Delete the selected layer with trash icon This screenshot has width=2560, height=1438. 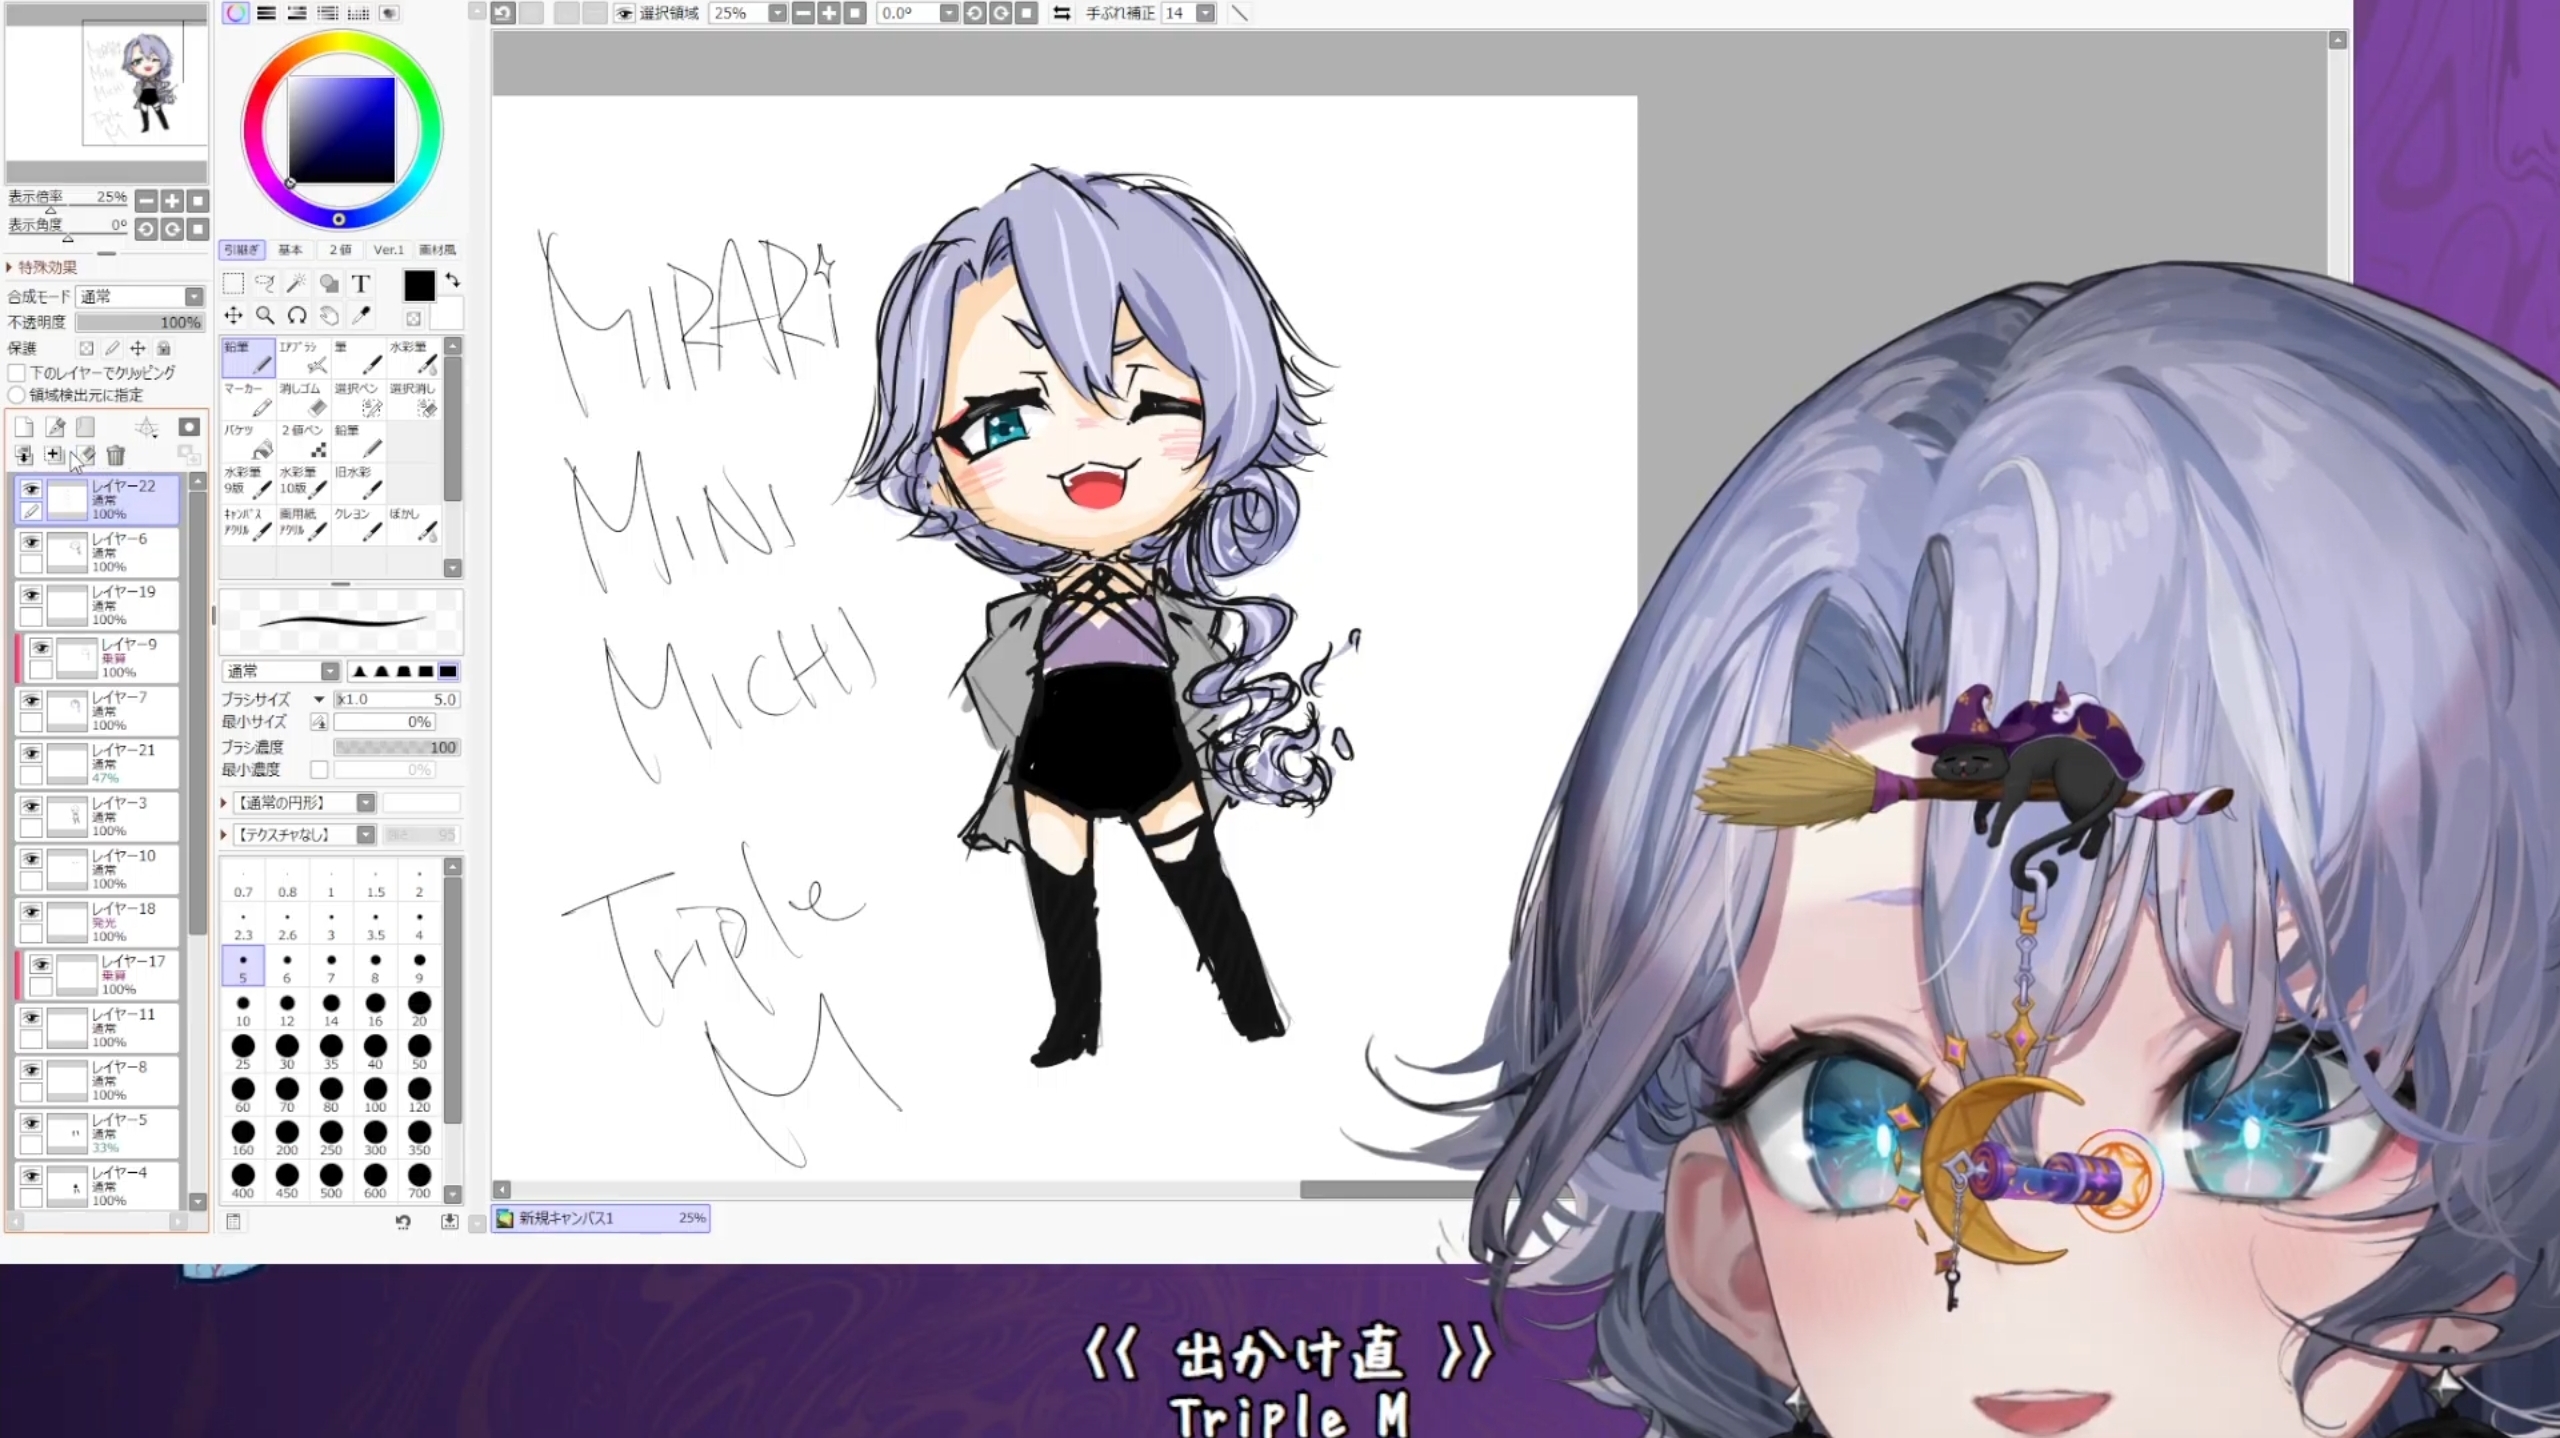point(115,456)
